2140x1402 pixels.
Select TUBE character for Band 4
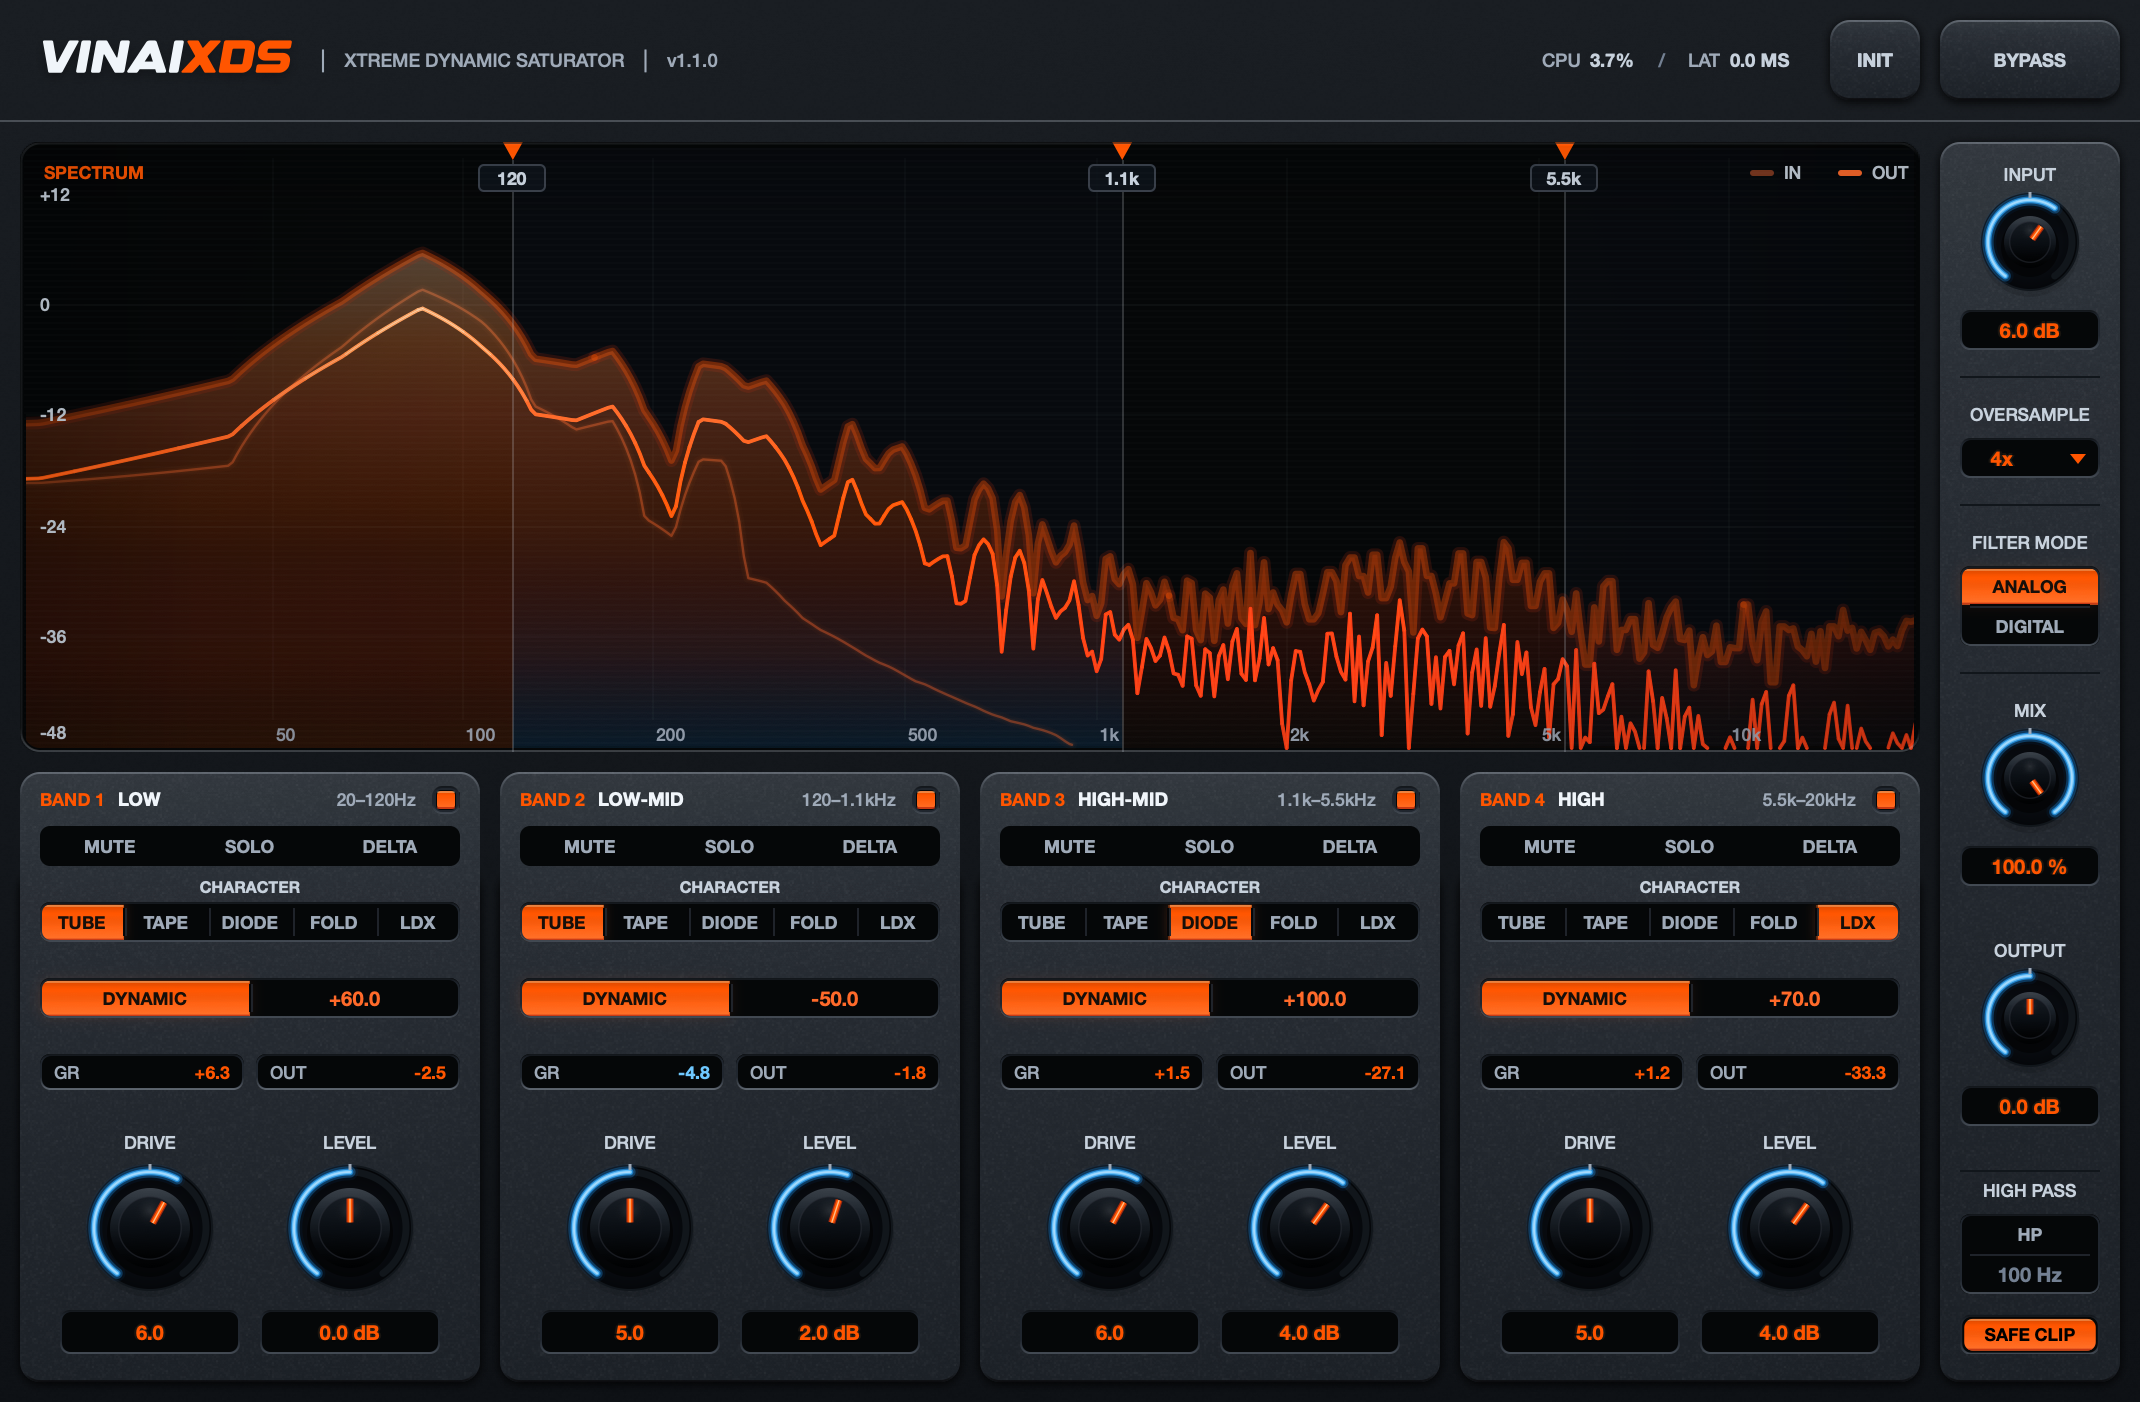click(1522, 922)
